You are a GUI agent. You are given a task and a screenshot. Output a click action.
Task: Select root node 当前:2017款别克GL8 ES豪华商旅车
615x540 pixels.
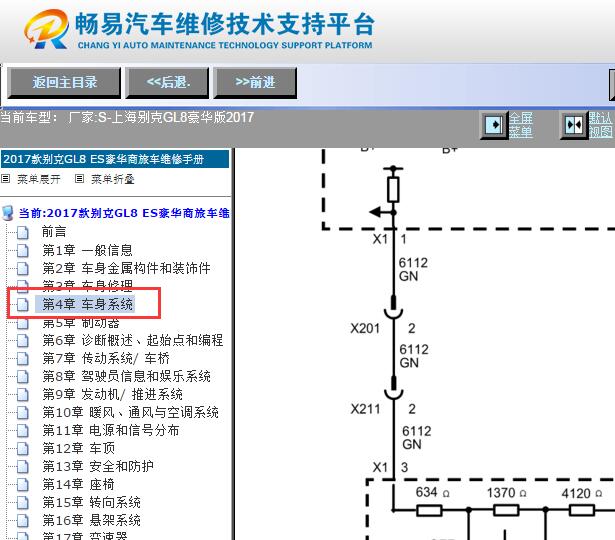click(124, 213)
